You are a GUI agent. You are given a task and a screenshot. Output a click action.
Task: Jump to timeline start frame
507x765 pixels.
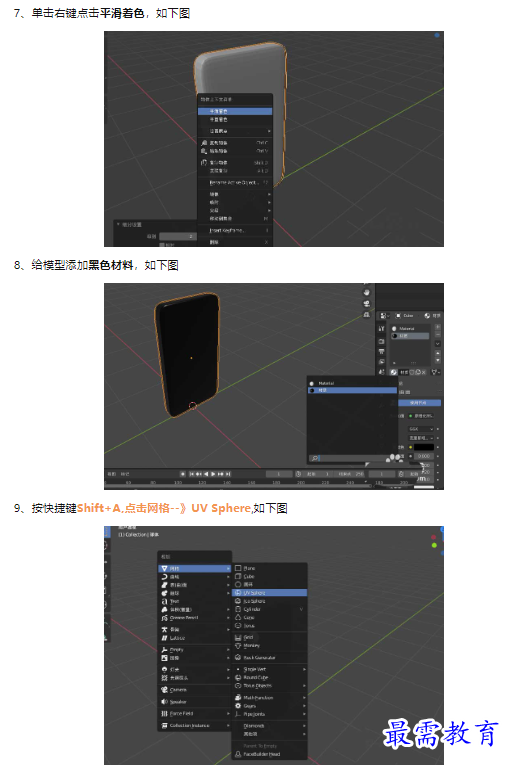(x=192, y=474)
